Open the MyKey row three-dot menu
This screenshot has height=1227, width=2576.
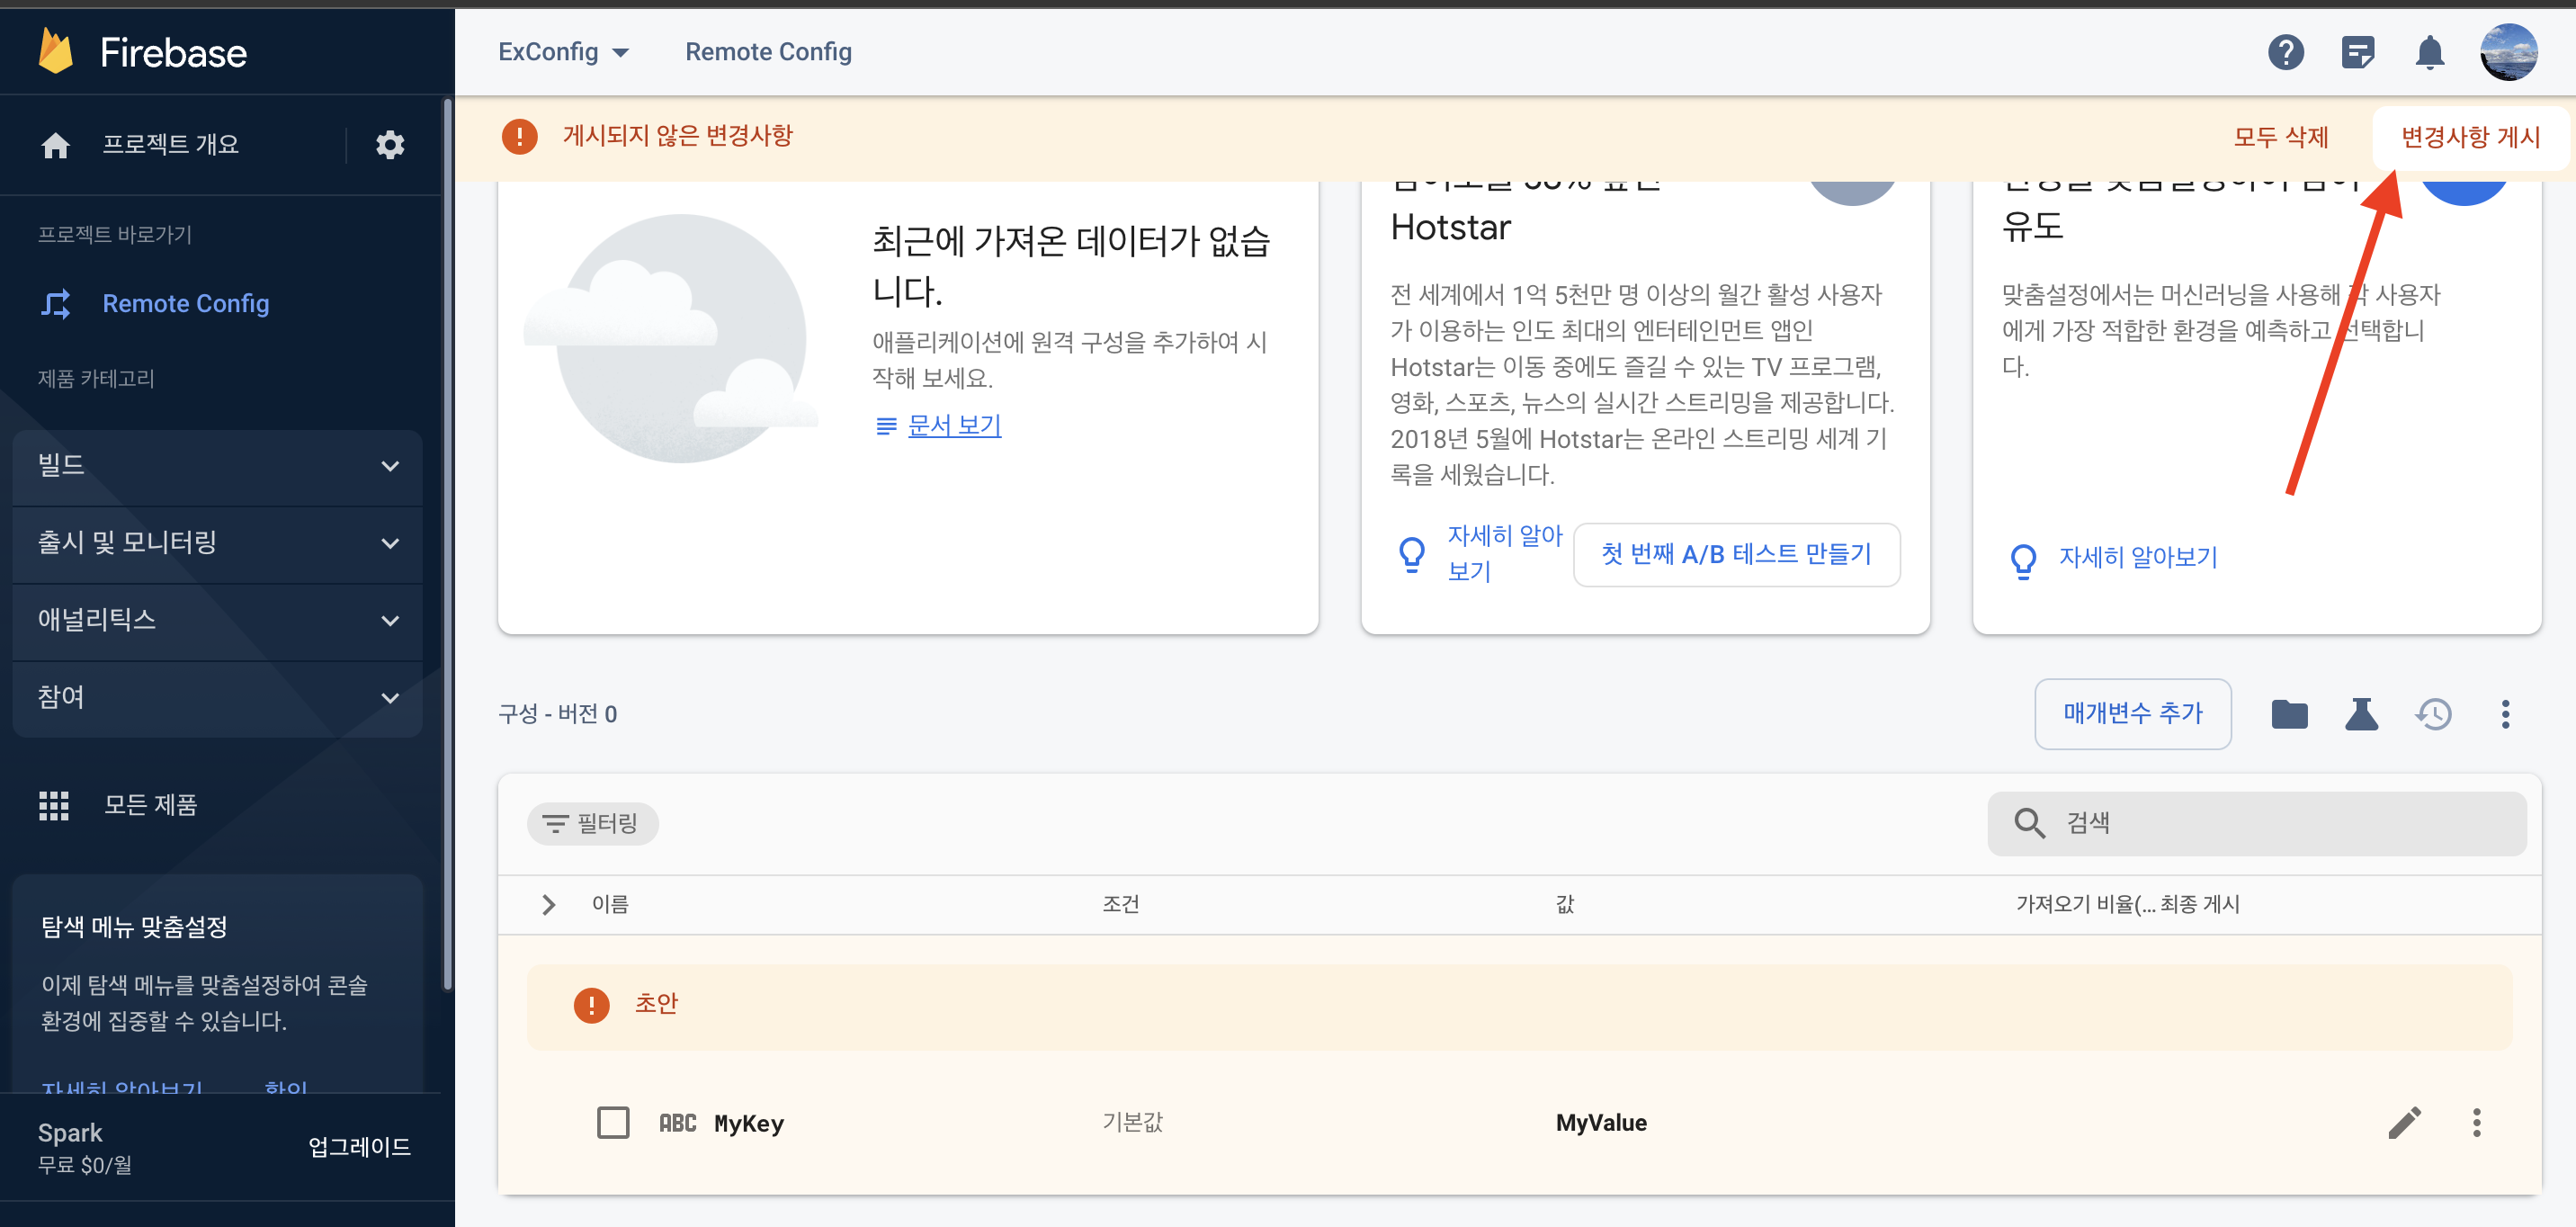tap(2476, 1122)
